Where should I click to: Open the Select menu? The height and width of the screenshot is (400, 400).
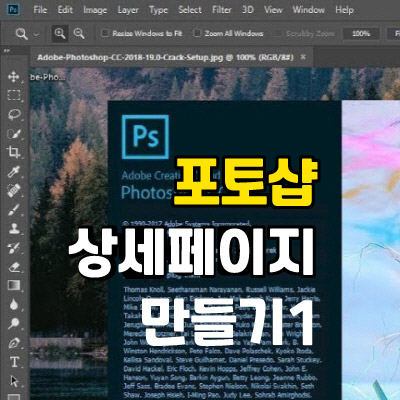click(190, 10)
